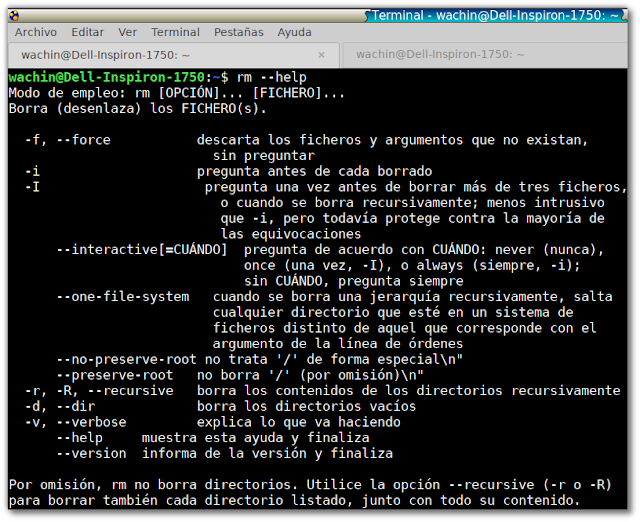The height and width of the screenshot is (522, 640).
Task: Click '--interactive[=CUÁNDO]' option text
Action: [142, 249]
